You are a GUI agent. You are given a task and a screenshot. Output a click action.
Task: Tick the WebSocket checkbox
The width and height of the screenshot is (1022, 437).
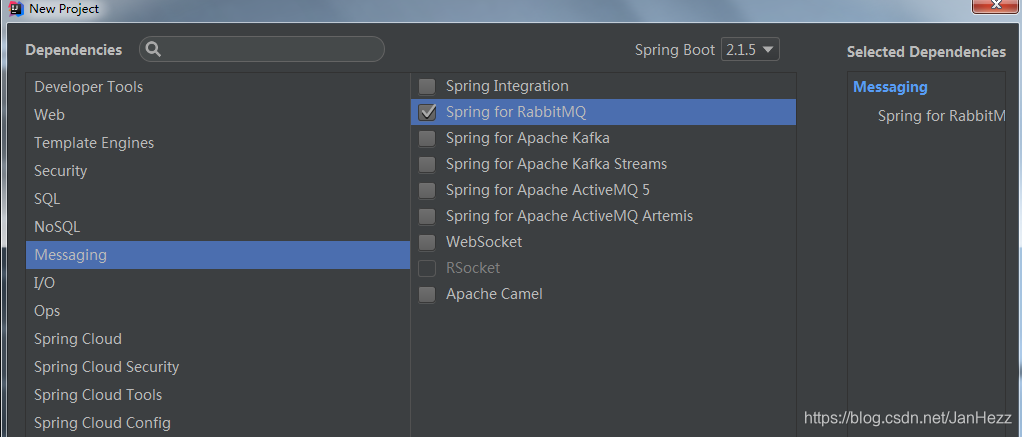[427, 242]
